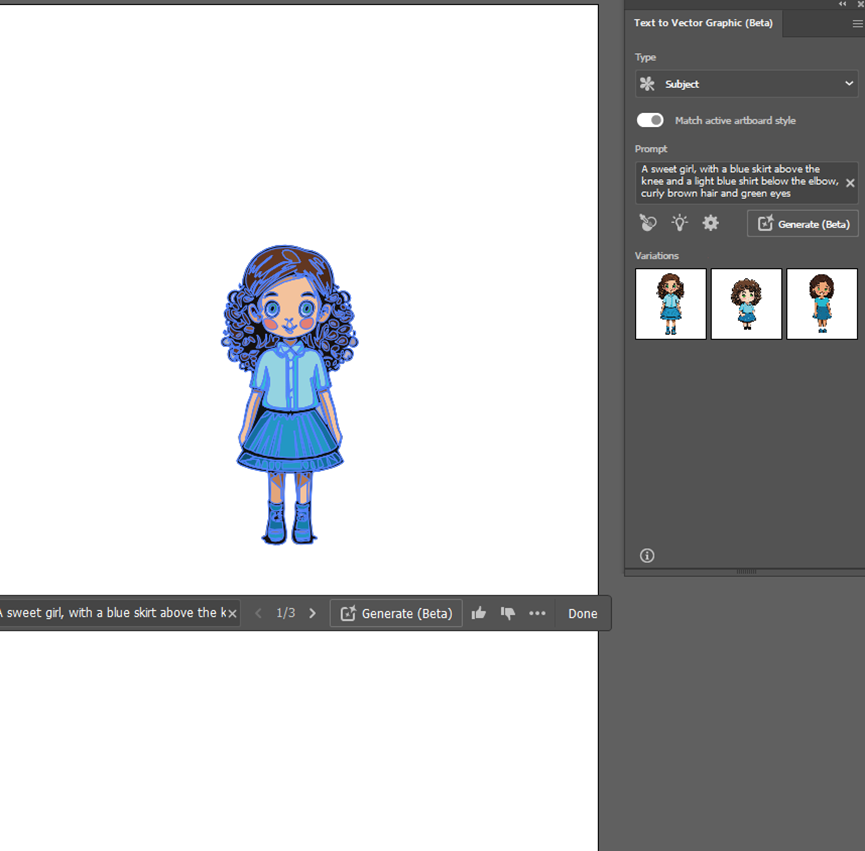Image resolution: width=865 pixels, height=851 pixels.
Task: Collapse the panel with double-arrow icon
Action: (x=842, y=4)
